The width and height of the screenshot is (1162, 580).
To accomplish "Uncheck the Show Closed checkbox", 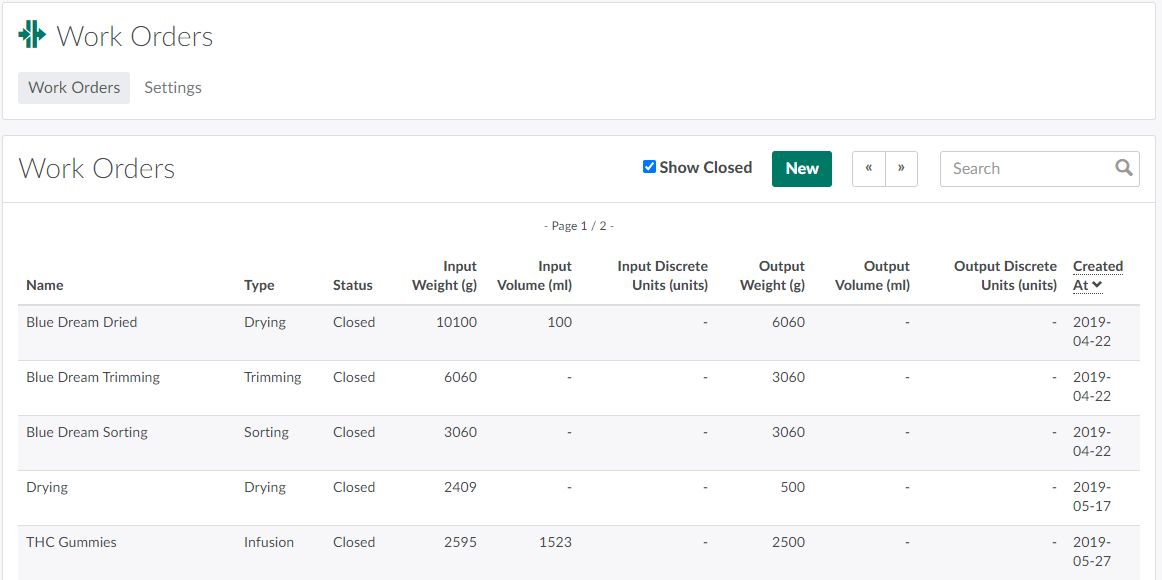I will 649,167.
